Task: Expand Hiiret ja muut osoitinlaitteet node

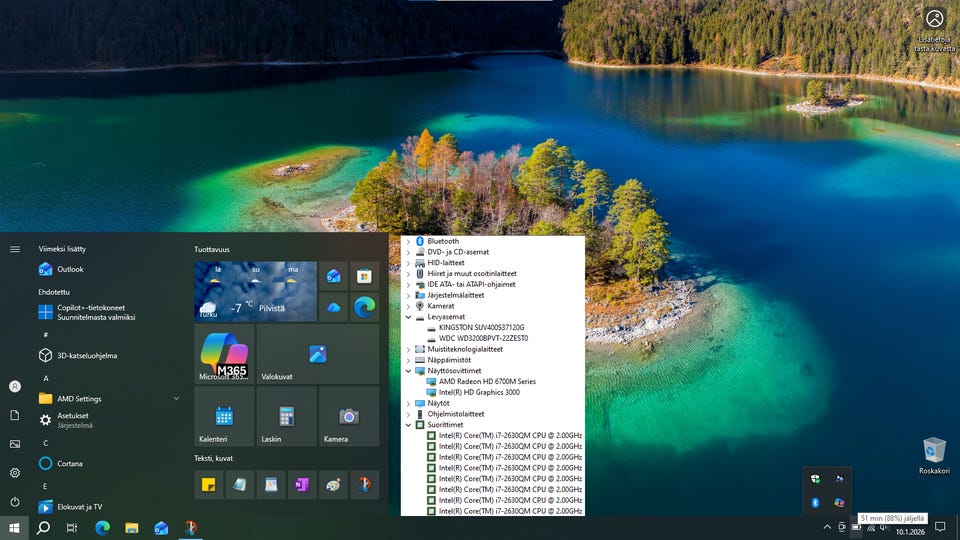Action: 408,274
